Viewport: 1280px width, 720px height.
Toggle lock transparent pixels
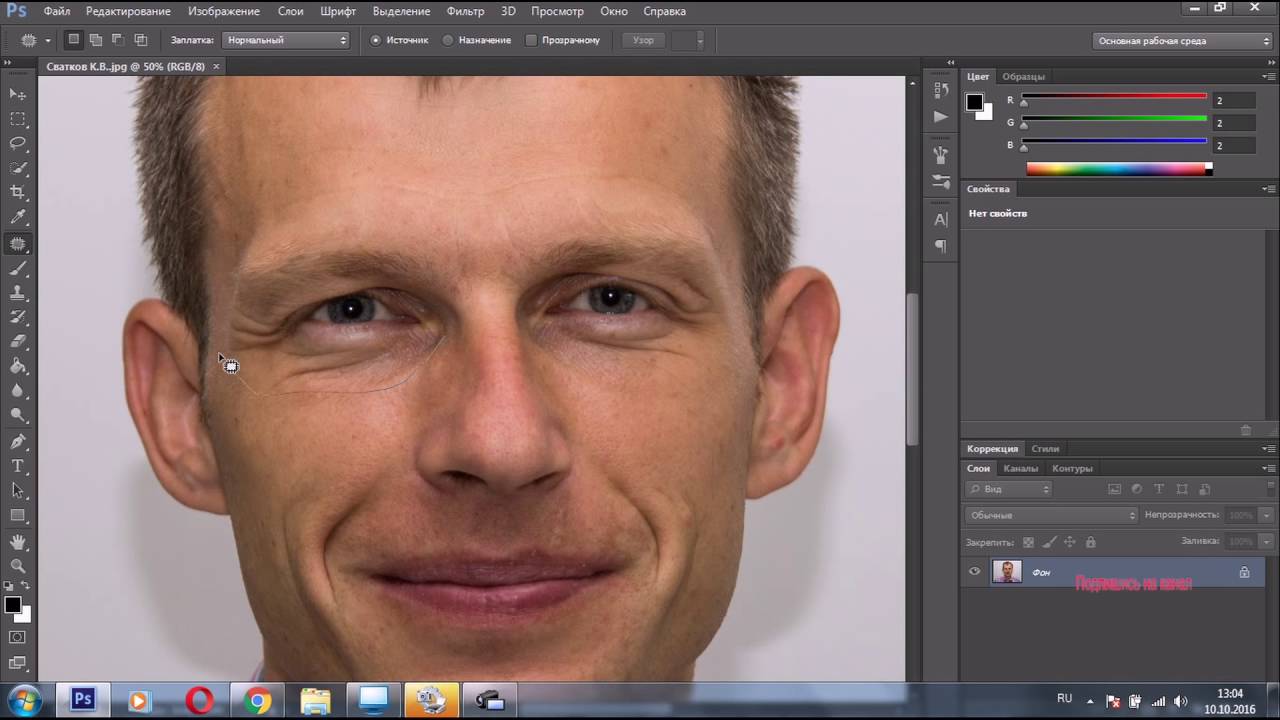pyautogui.click(x=1028, y=542)
